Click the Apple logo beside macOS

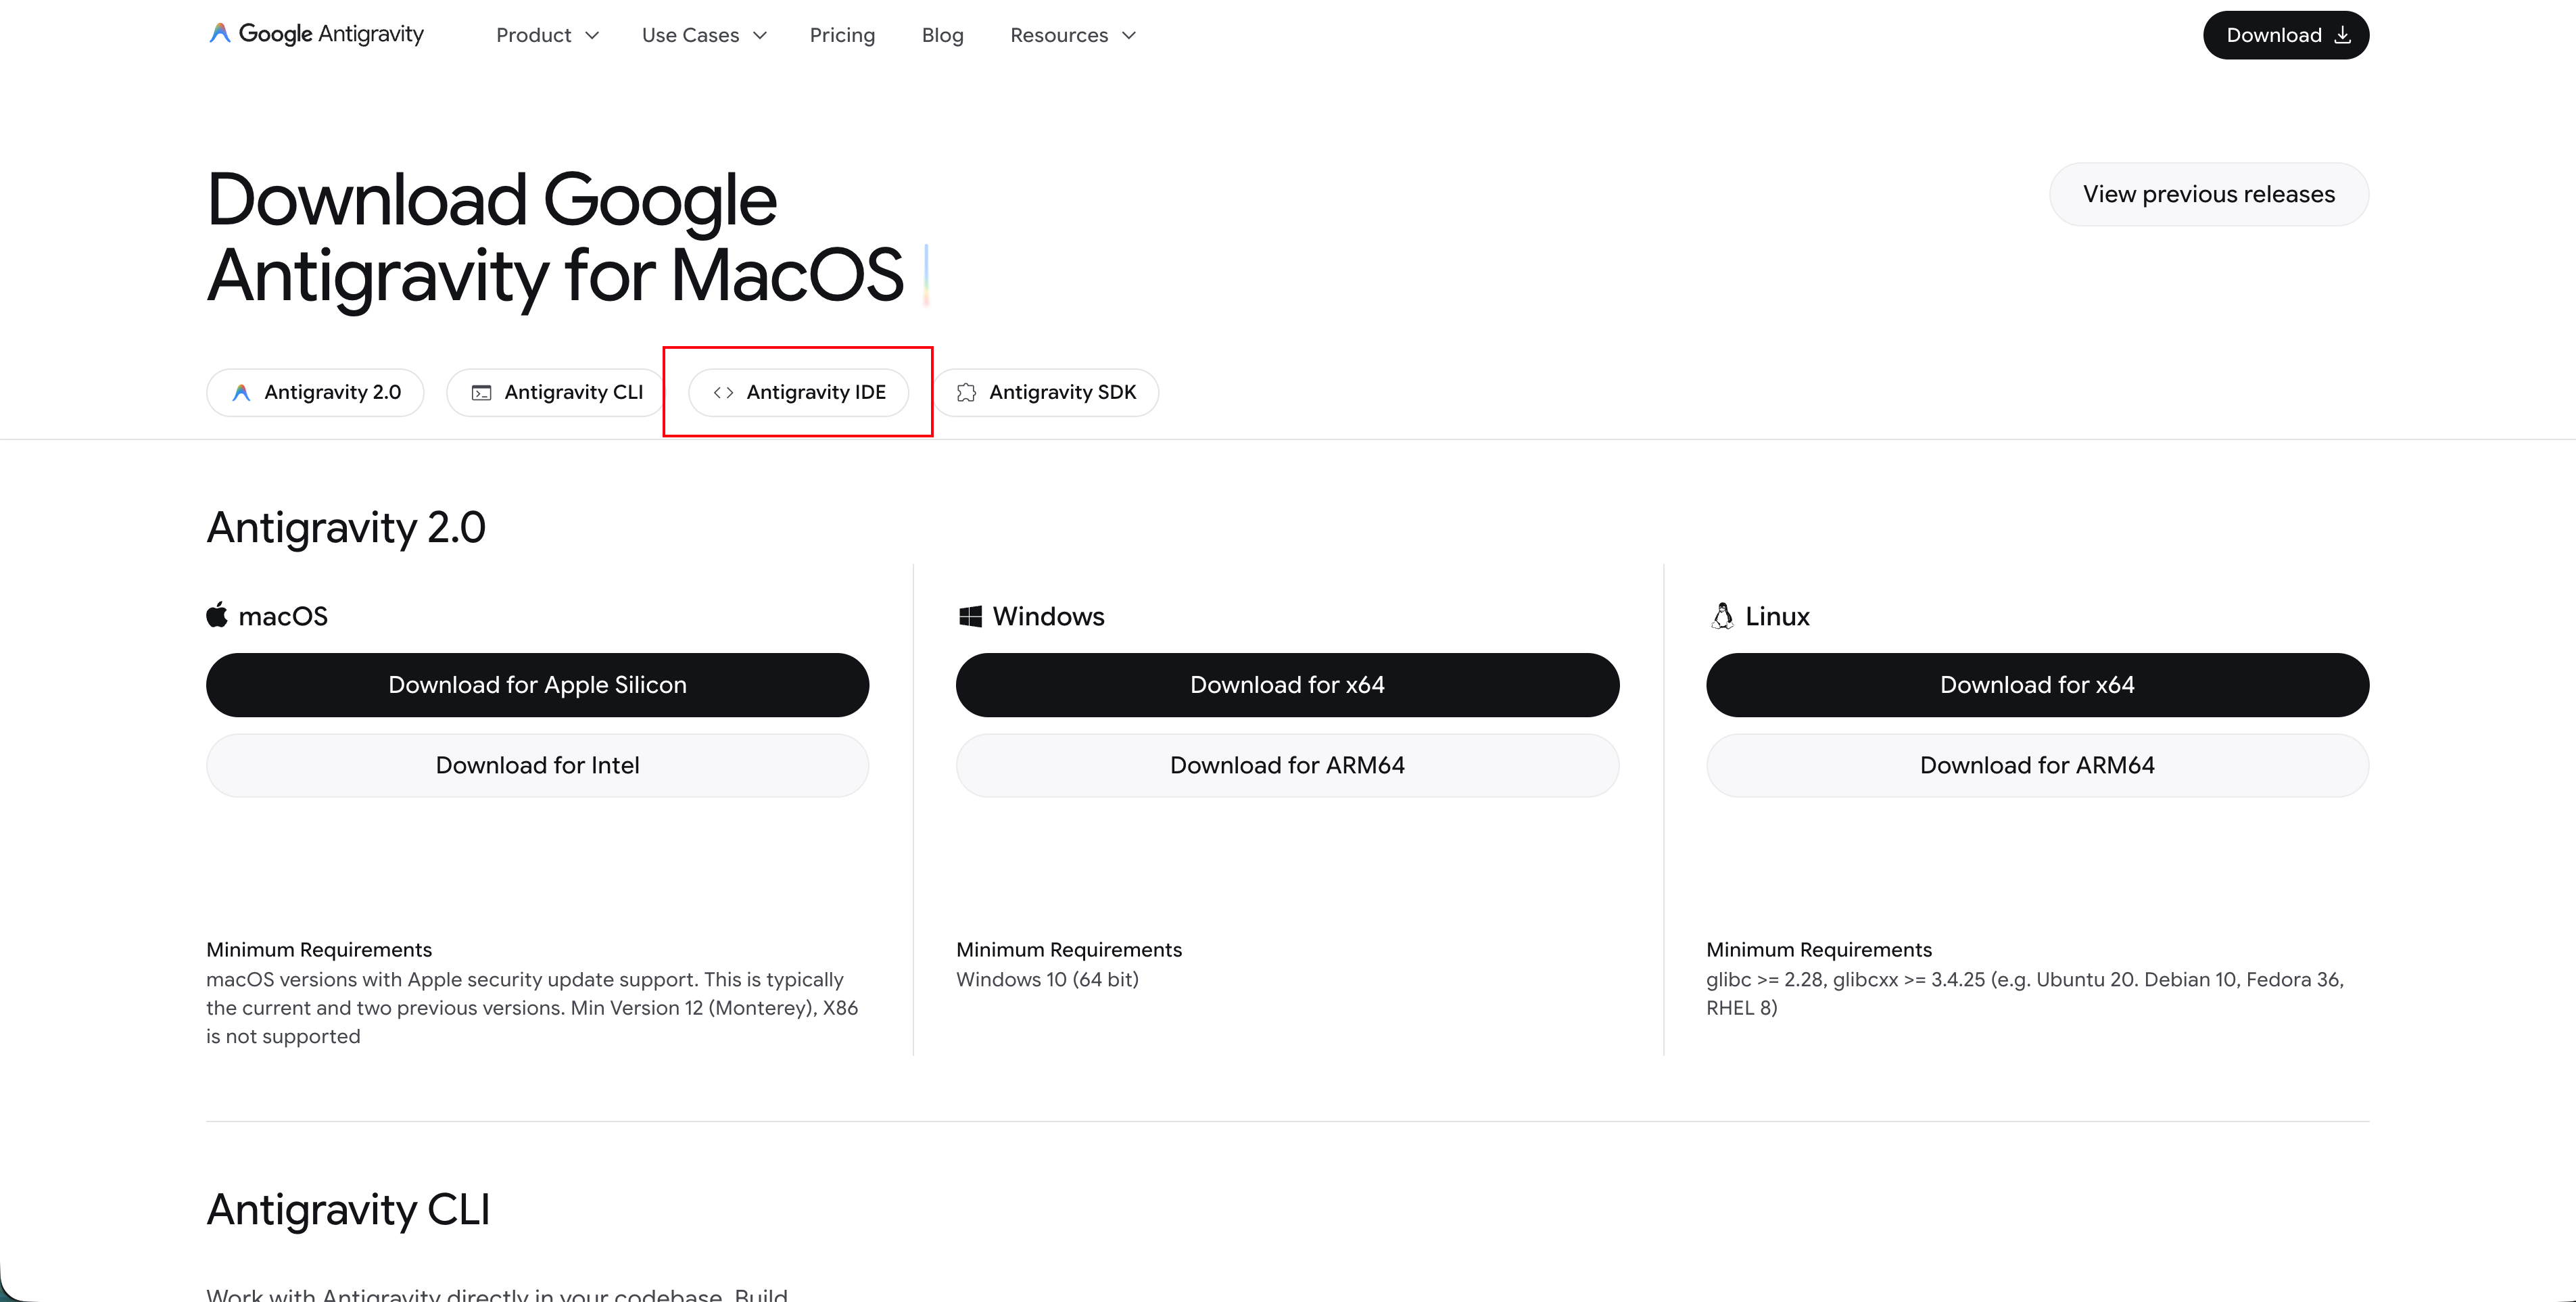(217, 615)
